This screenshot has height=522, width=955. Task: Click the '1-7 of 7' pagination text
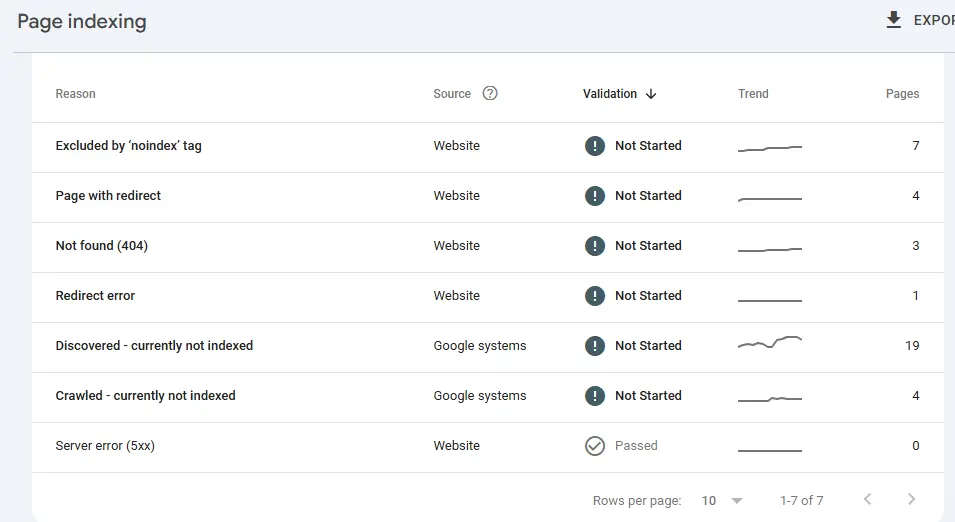point(802,501)
